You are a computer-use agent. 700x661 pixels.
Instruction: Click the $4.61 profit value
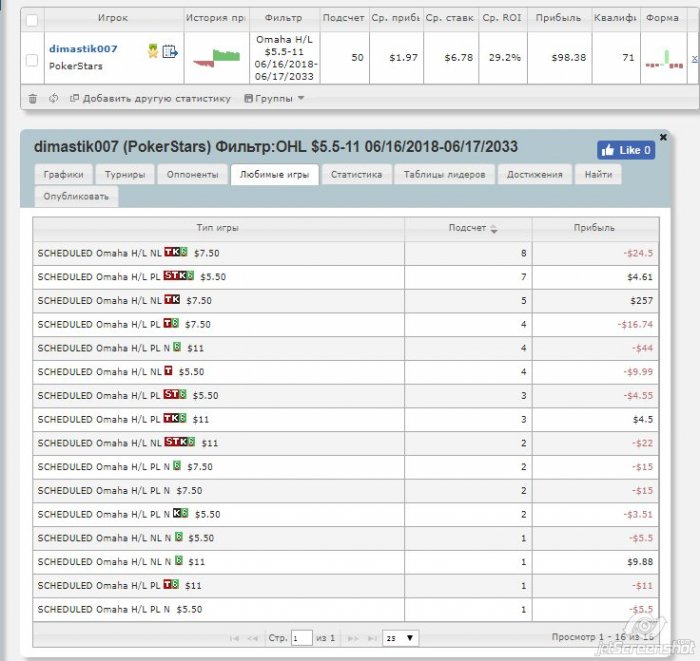pyautogui.click(x=640, y=277)
